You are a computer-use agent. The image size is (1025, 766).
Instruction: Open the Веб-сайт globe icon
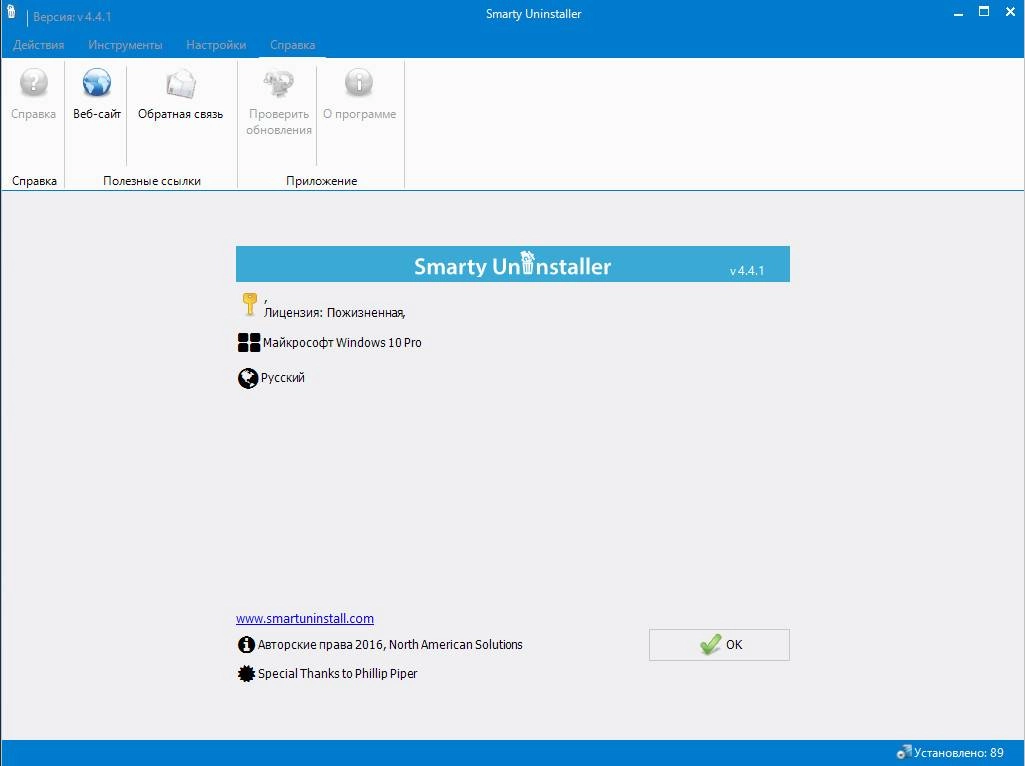[x=97, y=83]
